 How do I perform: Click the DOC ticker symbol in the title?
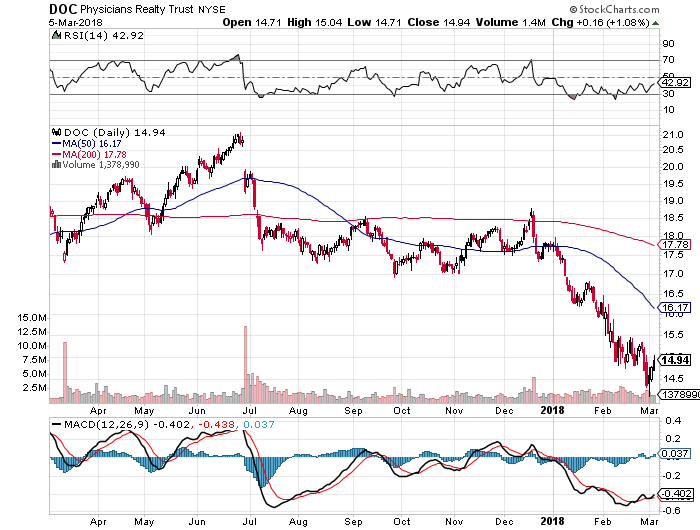63,9
